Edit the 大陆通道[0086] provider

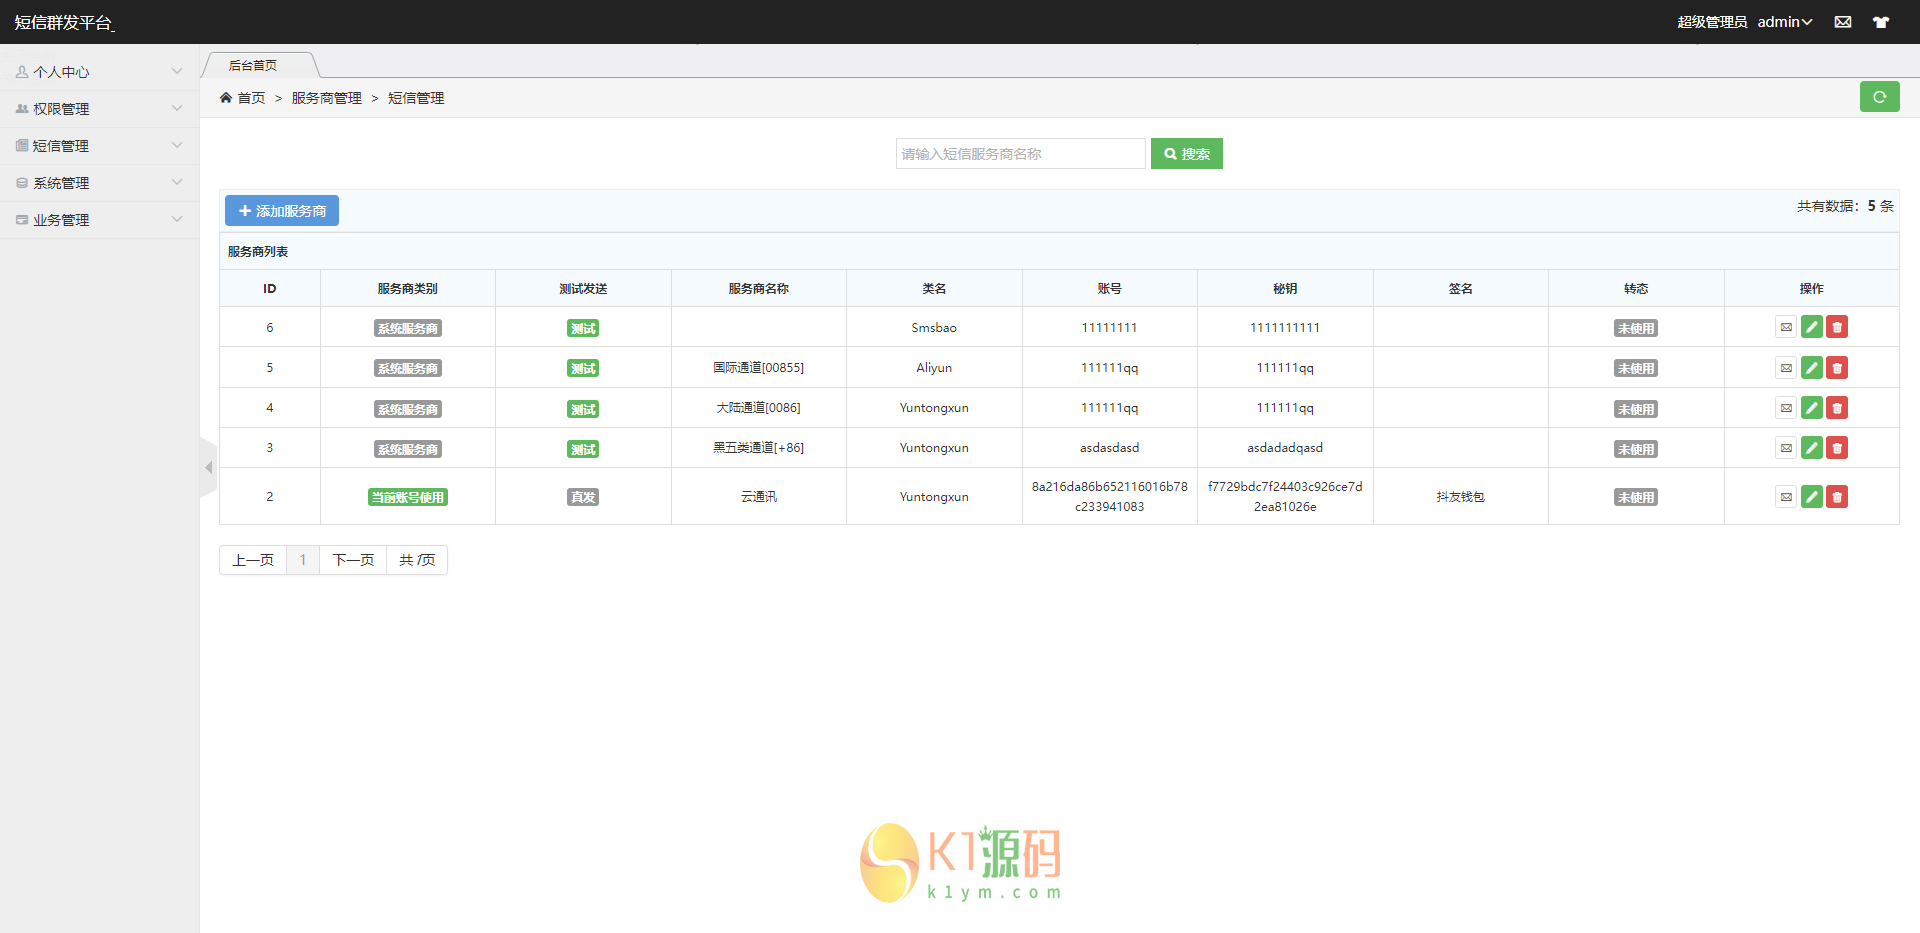pyautogui.click(x=1812, y=408)
